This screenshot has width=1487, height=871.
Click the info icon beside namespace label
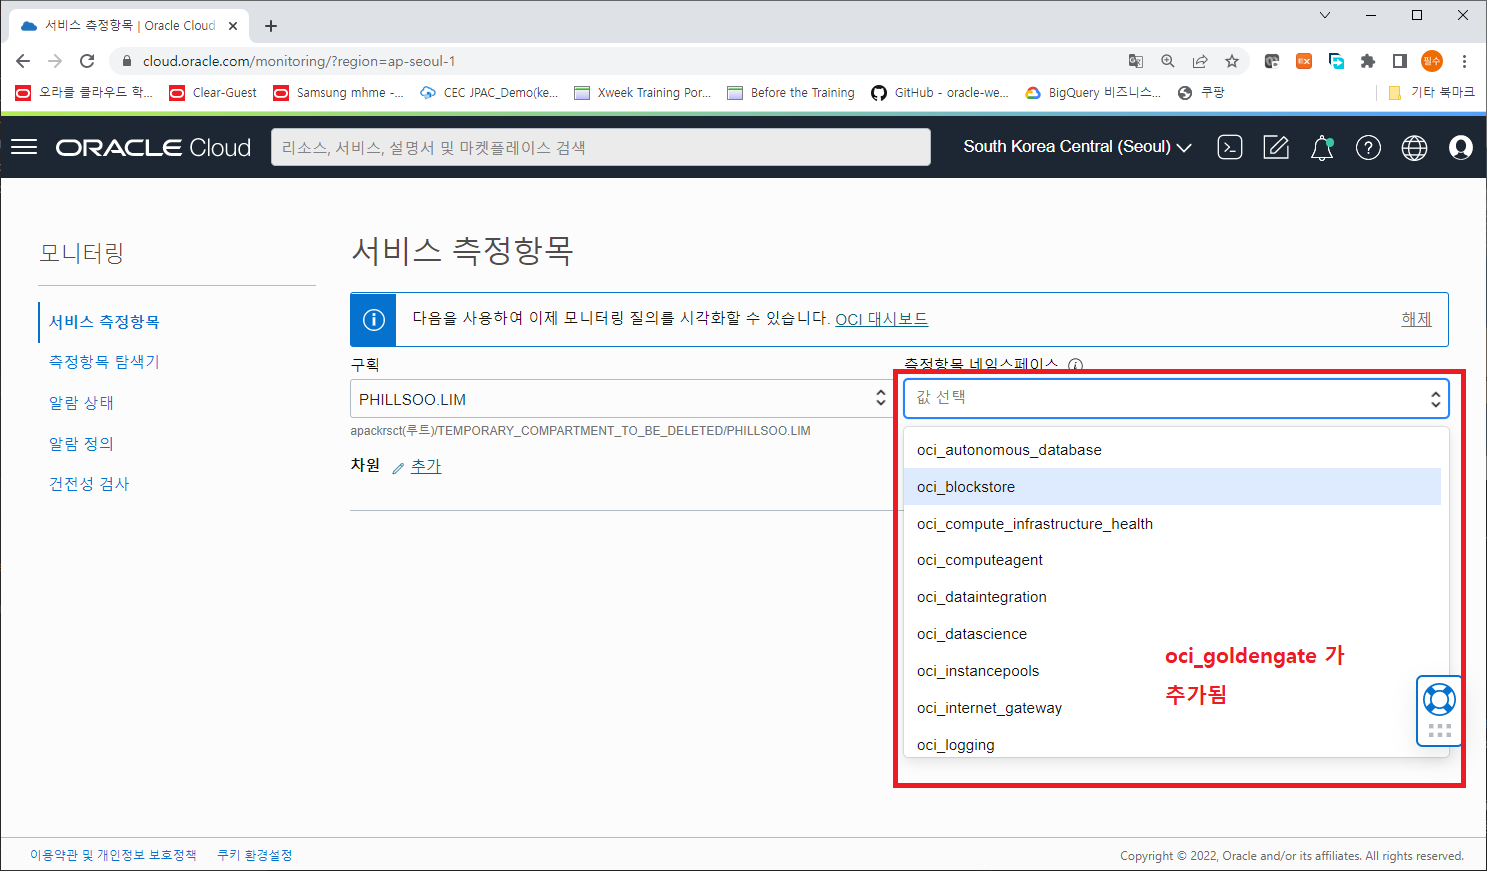tap(1075, 365)
